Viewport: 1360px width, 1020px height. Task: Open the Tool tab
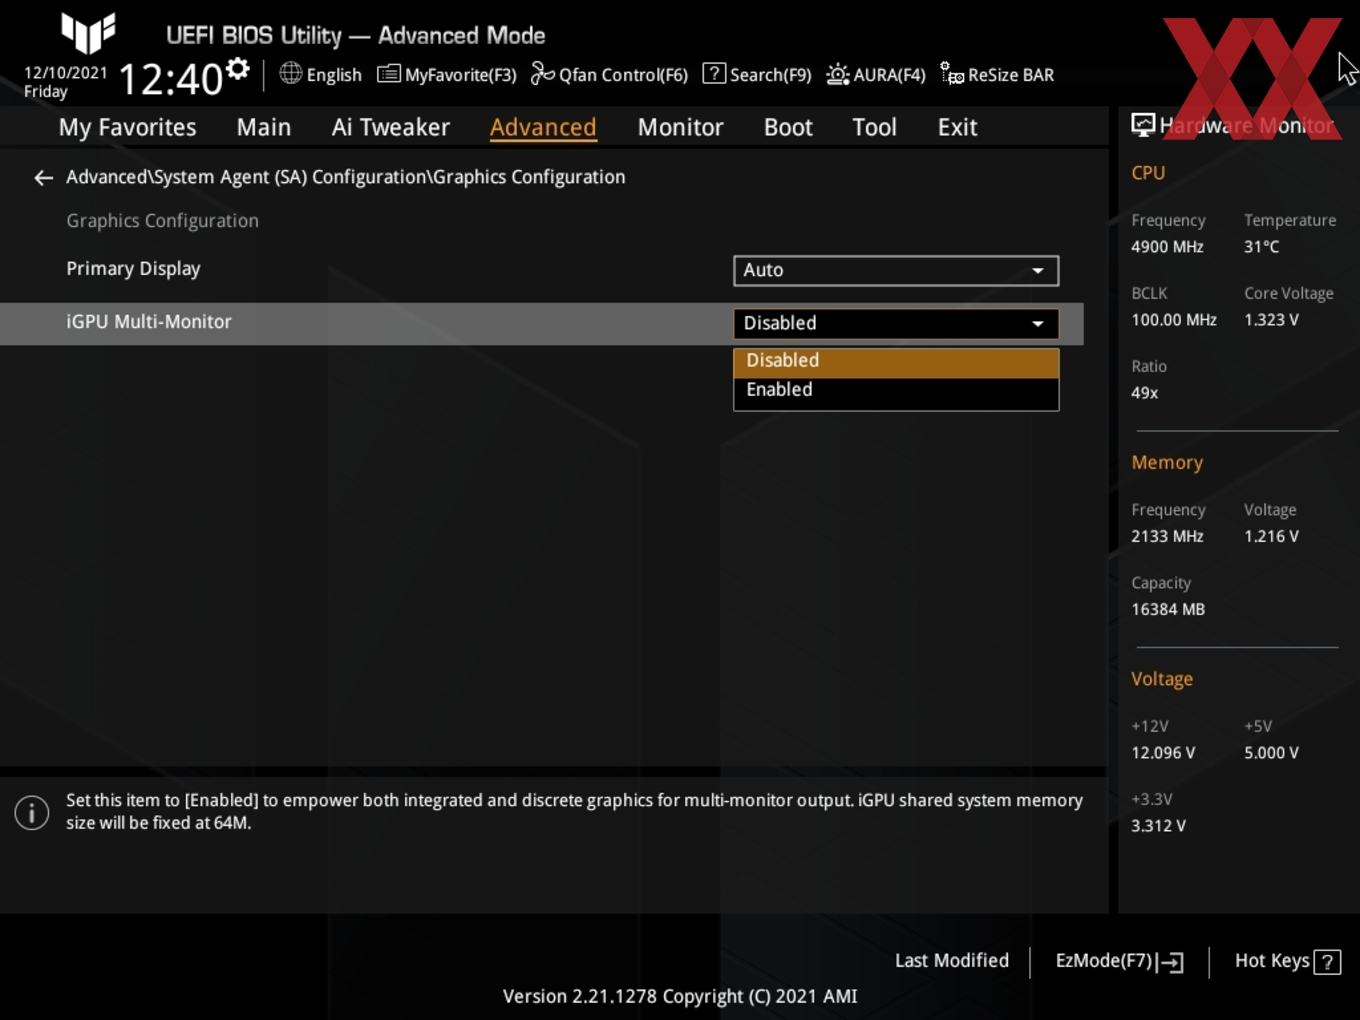[x=874, y=128]
